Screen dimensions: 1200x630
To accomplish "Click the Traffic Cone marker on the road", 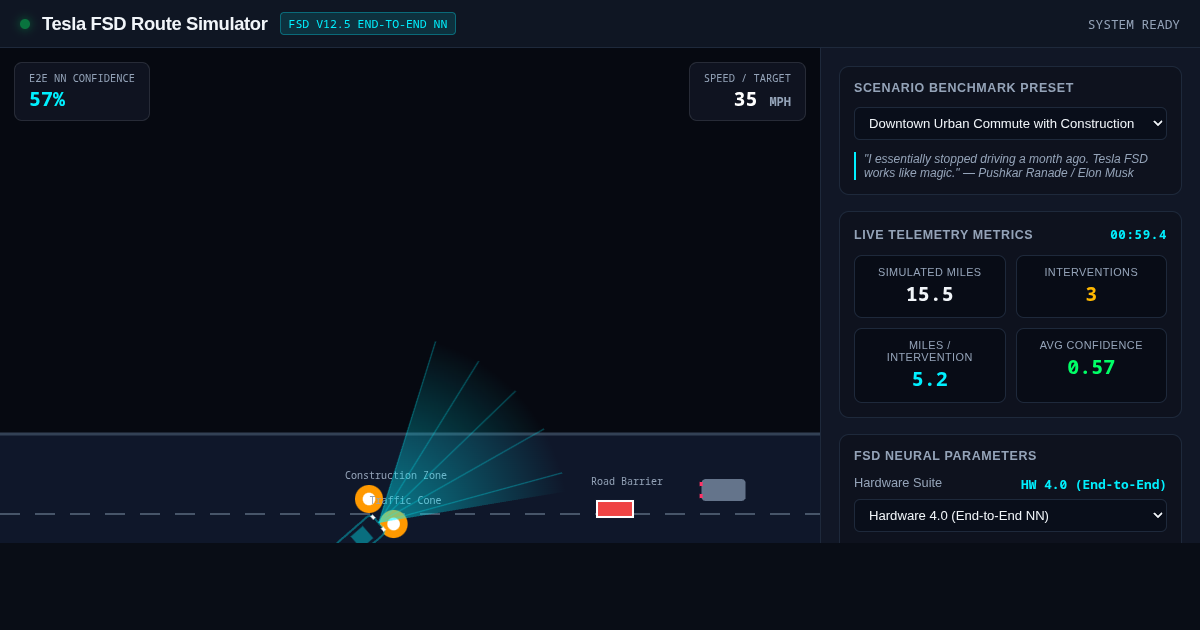I will click(393, 524).
